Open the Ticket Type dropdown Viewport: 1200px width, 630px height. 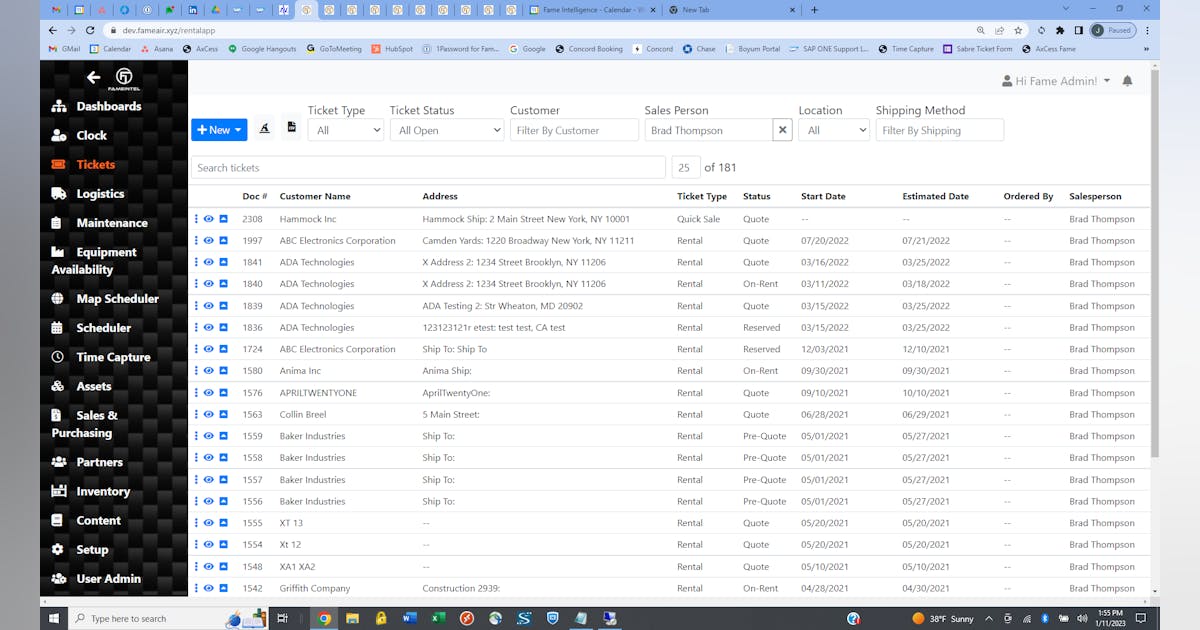tap(346, 130)
